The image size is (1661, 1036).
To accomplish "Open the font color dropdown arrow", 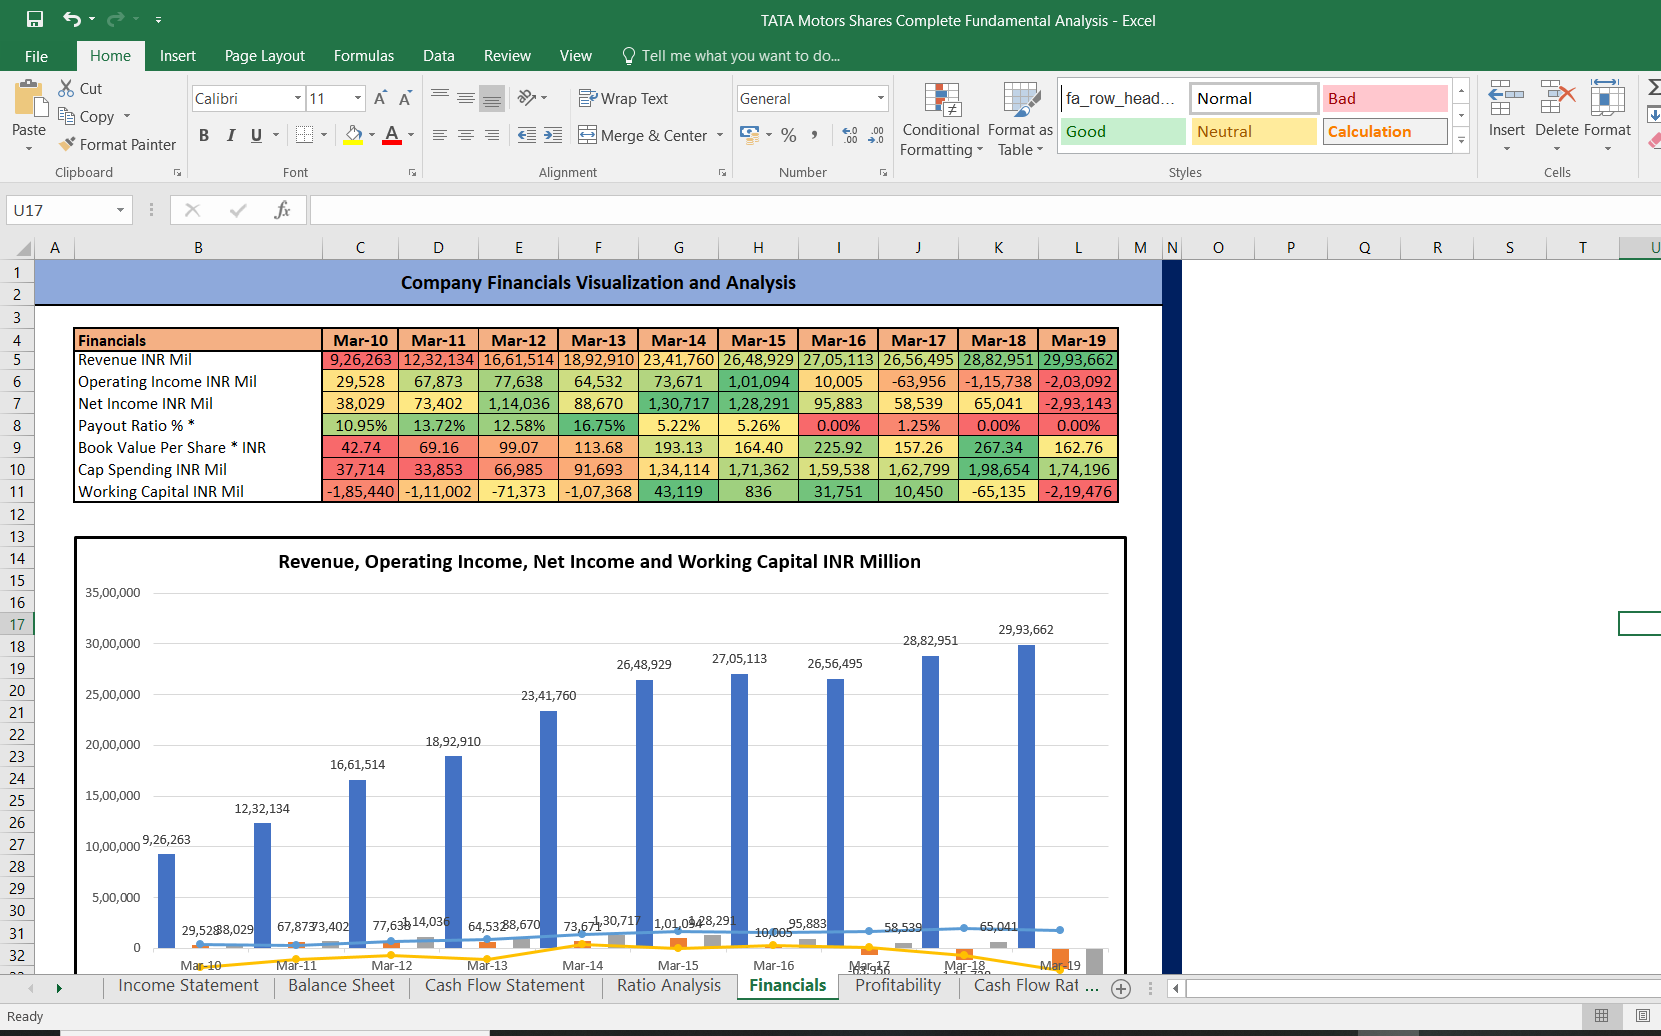I will click(x=411, y=135).
